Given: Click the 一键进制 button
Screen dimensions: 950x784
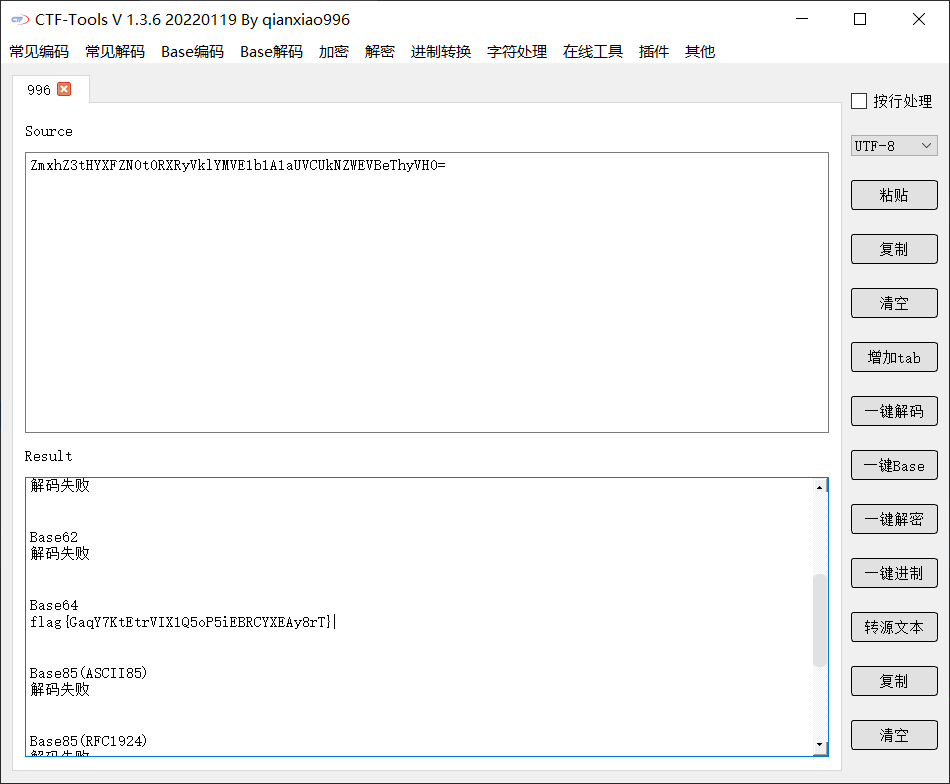Looking at the screenshot, I should [894, 573].
